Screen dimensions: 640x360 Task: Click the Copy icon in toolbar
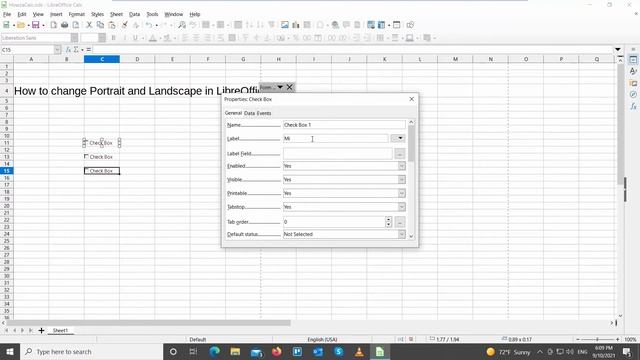click(x=100, y=25)
